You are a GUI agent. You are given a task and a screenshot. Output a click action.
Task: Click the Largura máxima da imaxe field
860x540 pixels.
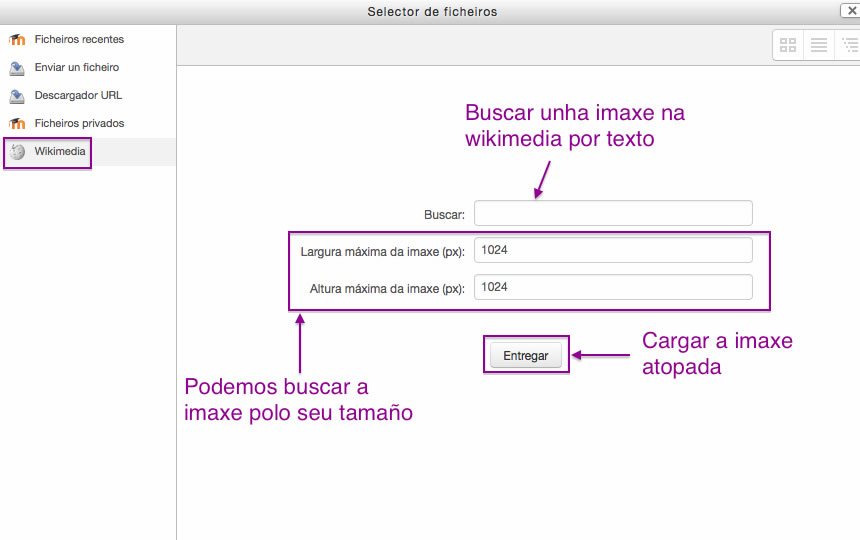coord(613,250)
